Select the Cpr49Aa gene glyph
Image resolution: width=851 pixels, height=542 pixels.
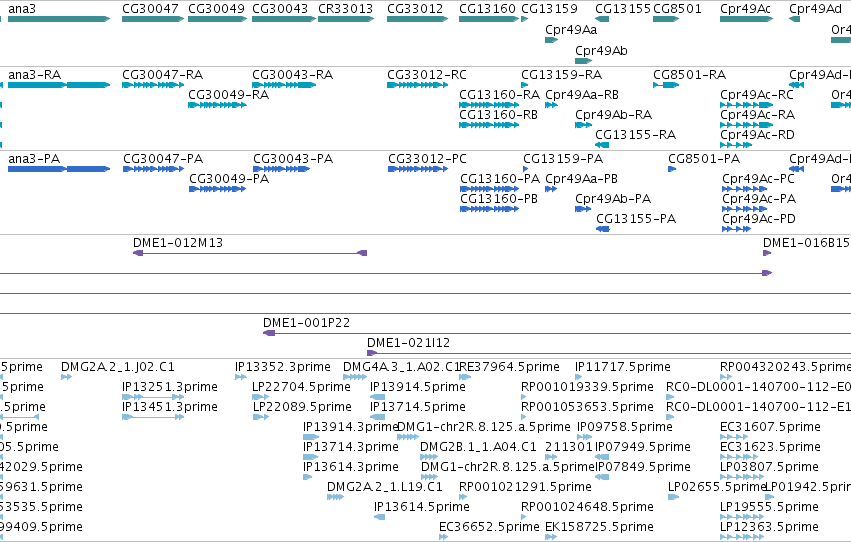(551, 40)
